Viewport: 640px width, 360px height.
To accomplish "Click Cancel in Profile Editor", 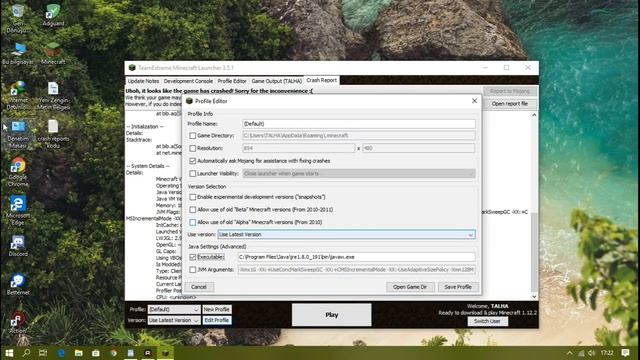I will click(x=199, y=287).
